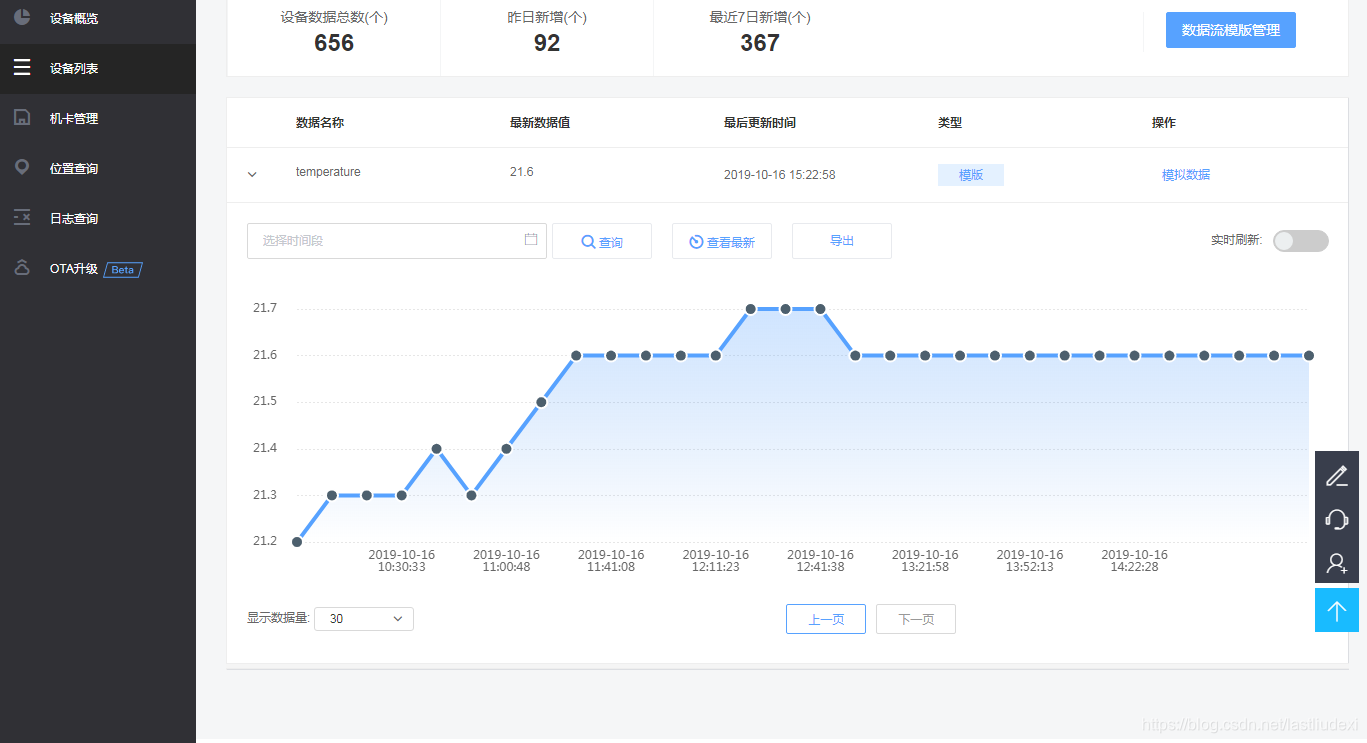Click the 数据流模版管理 button
The height and width of the screenshot is (743, 1367).
point(1231,30)
